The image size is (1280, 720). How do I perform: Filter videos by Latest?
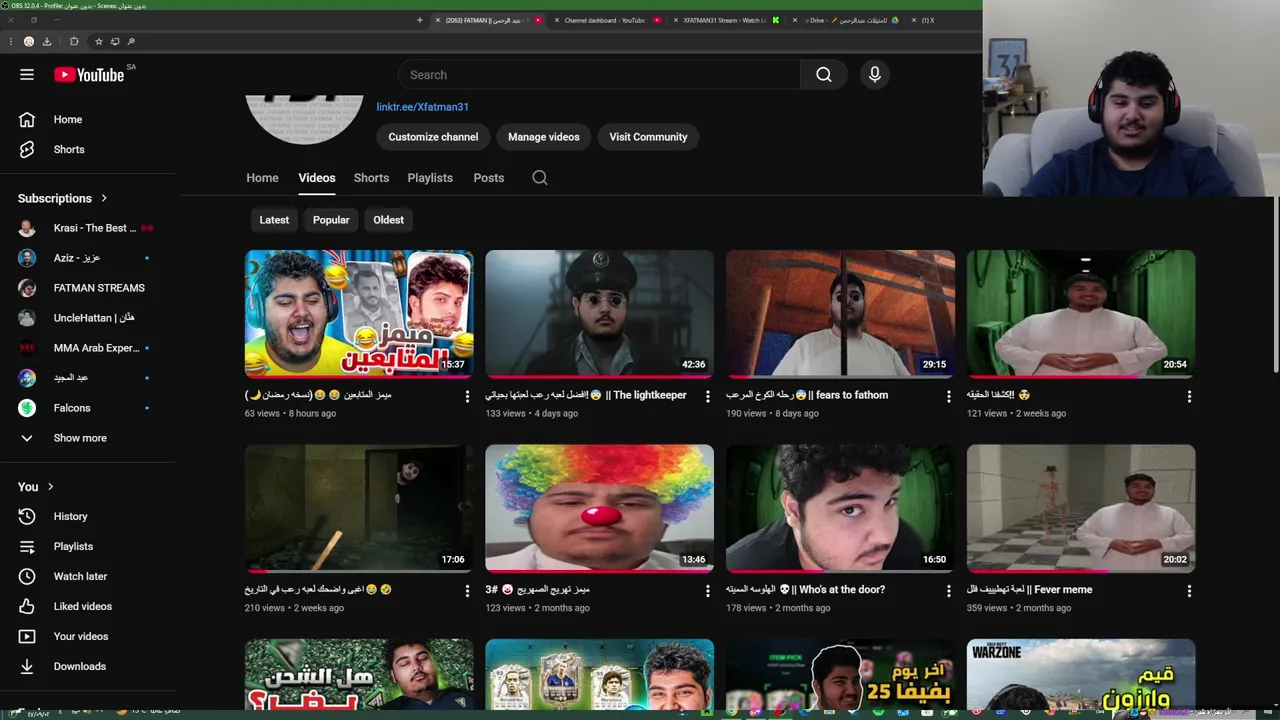pyautogui.click(x=274, y=220)
